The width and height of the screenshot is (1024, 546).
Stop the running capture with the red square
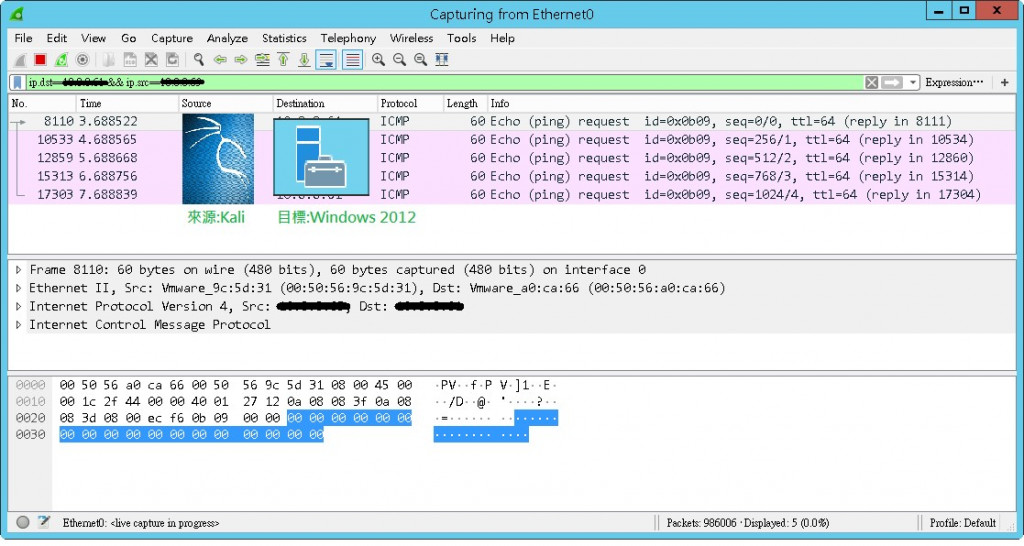pos(40,60)
